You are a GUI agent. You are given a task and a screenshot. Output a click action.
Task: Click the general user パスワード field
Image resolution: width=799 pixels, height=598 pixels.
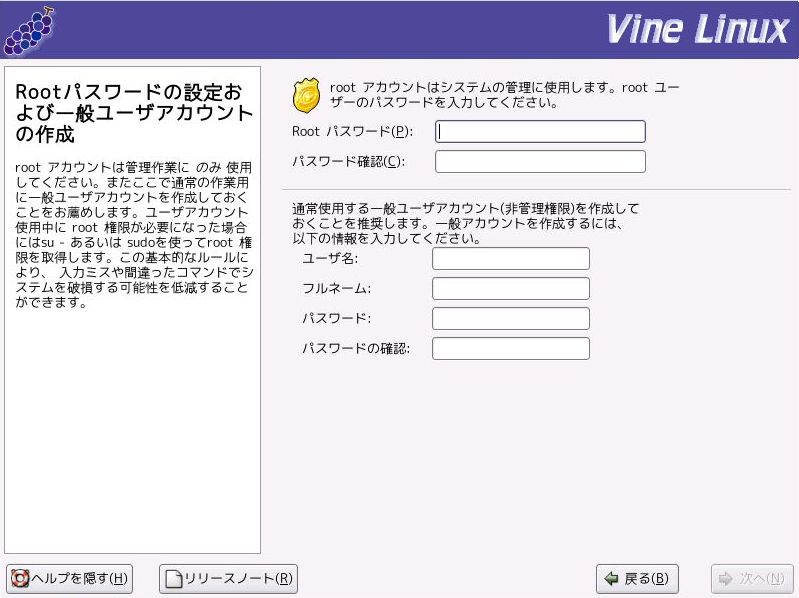click(511, 318)
